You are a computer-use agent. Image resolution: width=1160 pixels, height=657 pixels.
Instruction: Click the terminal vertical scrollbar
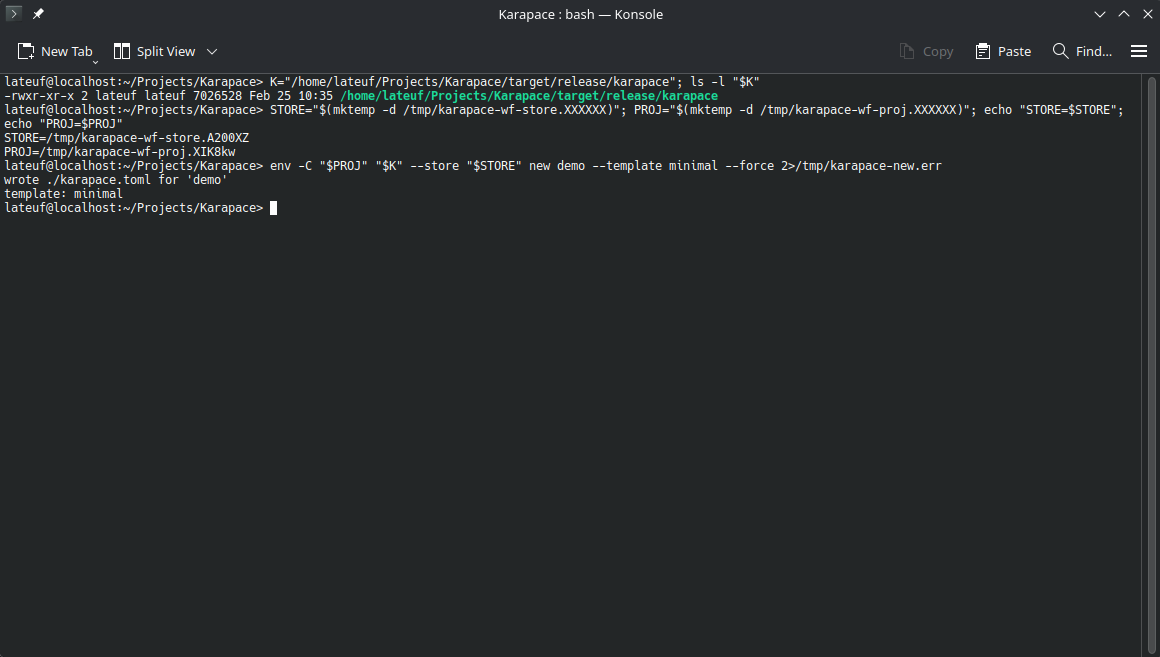tap(1150, 360)
